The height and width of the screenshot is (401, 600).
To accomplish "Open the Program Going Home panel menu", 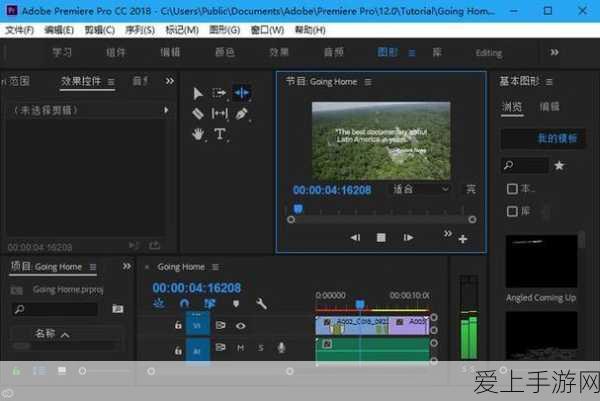I will [x=368, y=82].
